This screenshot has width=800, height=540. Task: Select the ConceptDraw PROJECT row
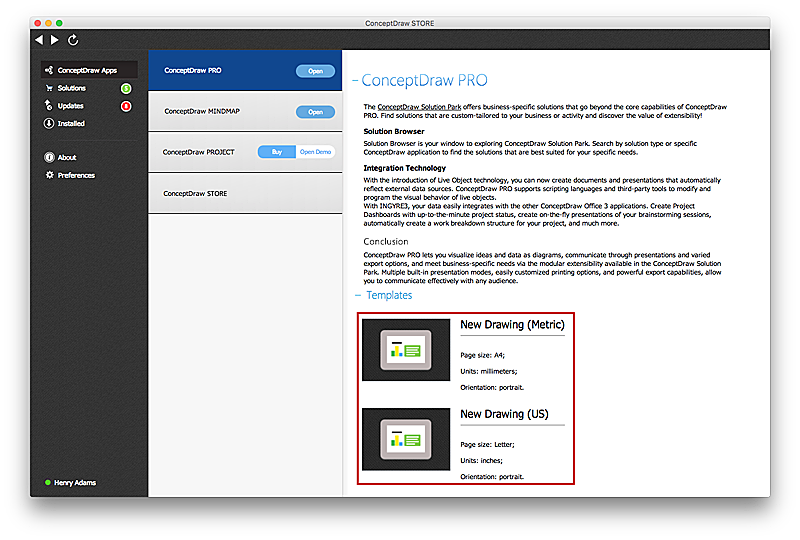click(x=245, y=152)
